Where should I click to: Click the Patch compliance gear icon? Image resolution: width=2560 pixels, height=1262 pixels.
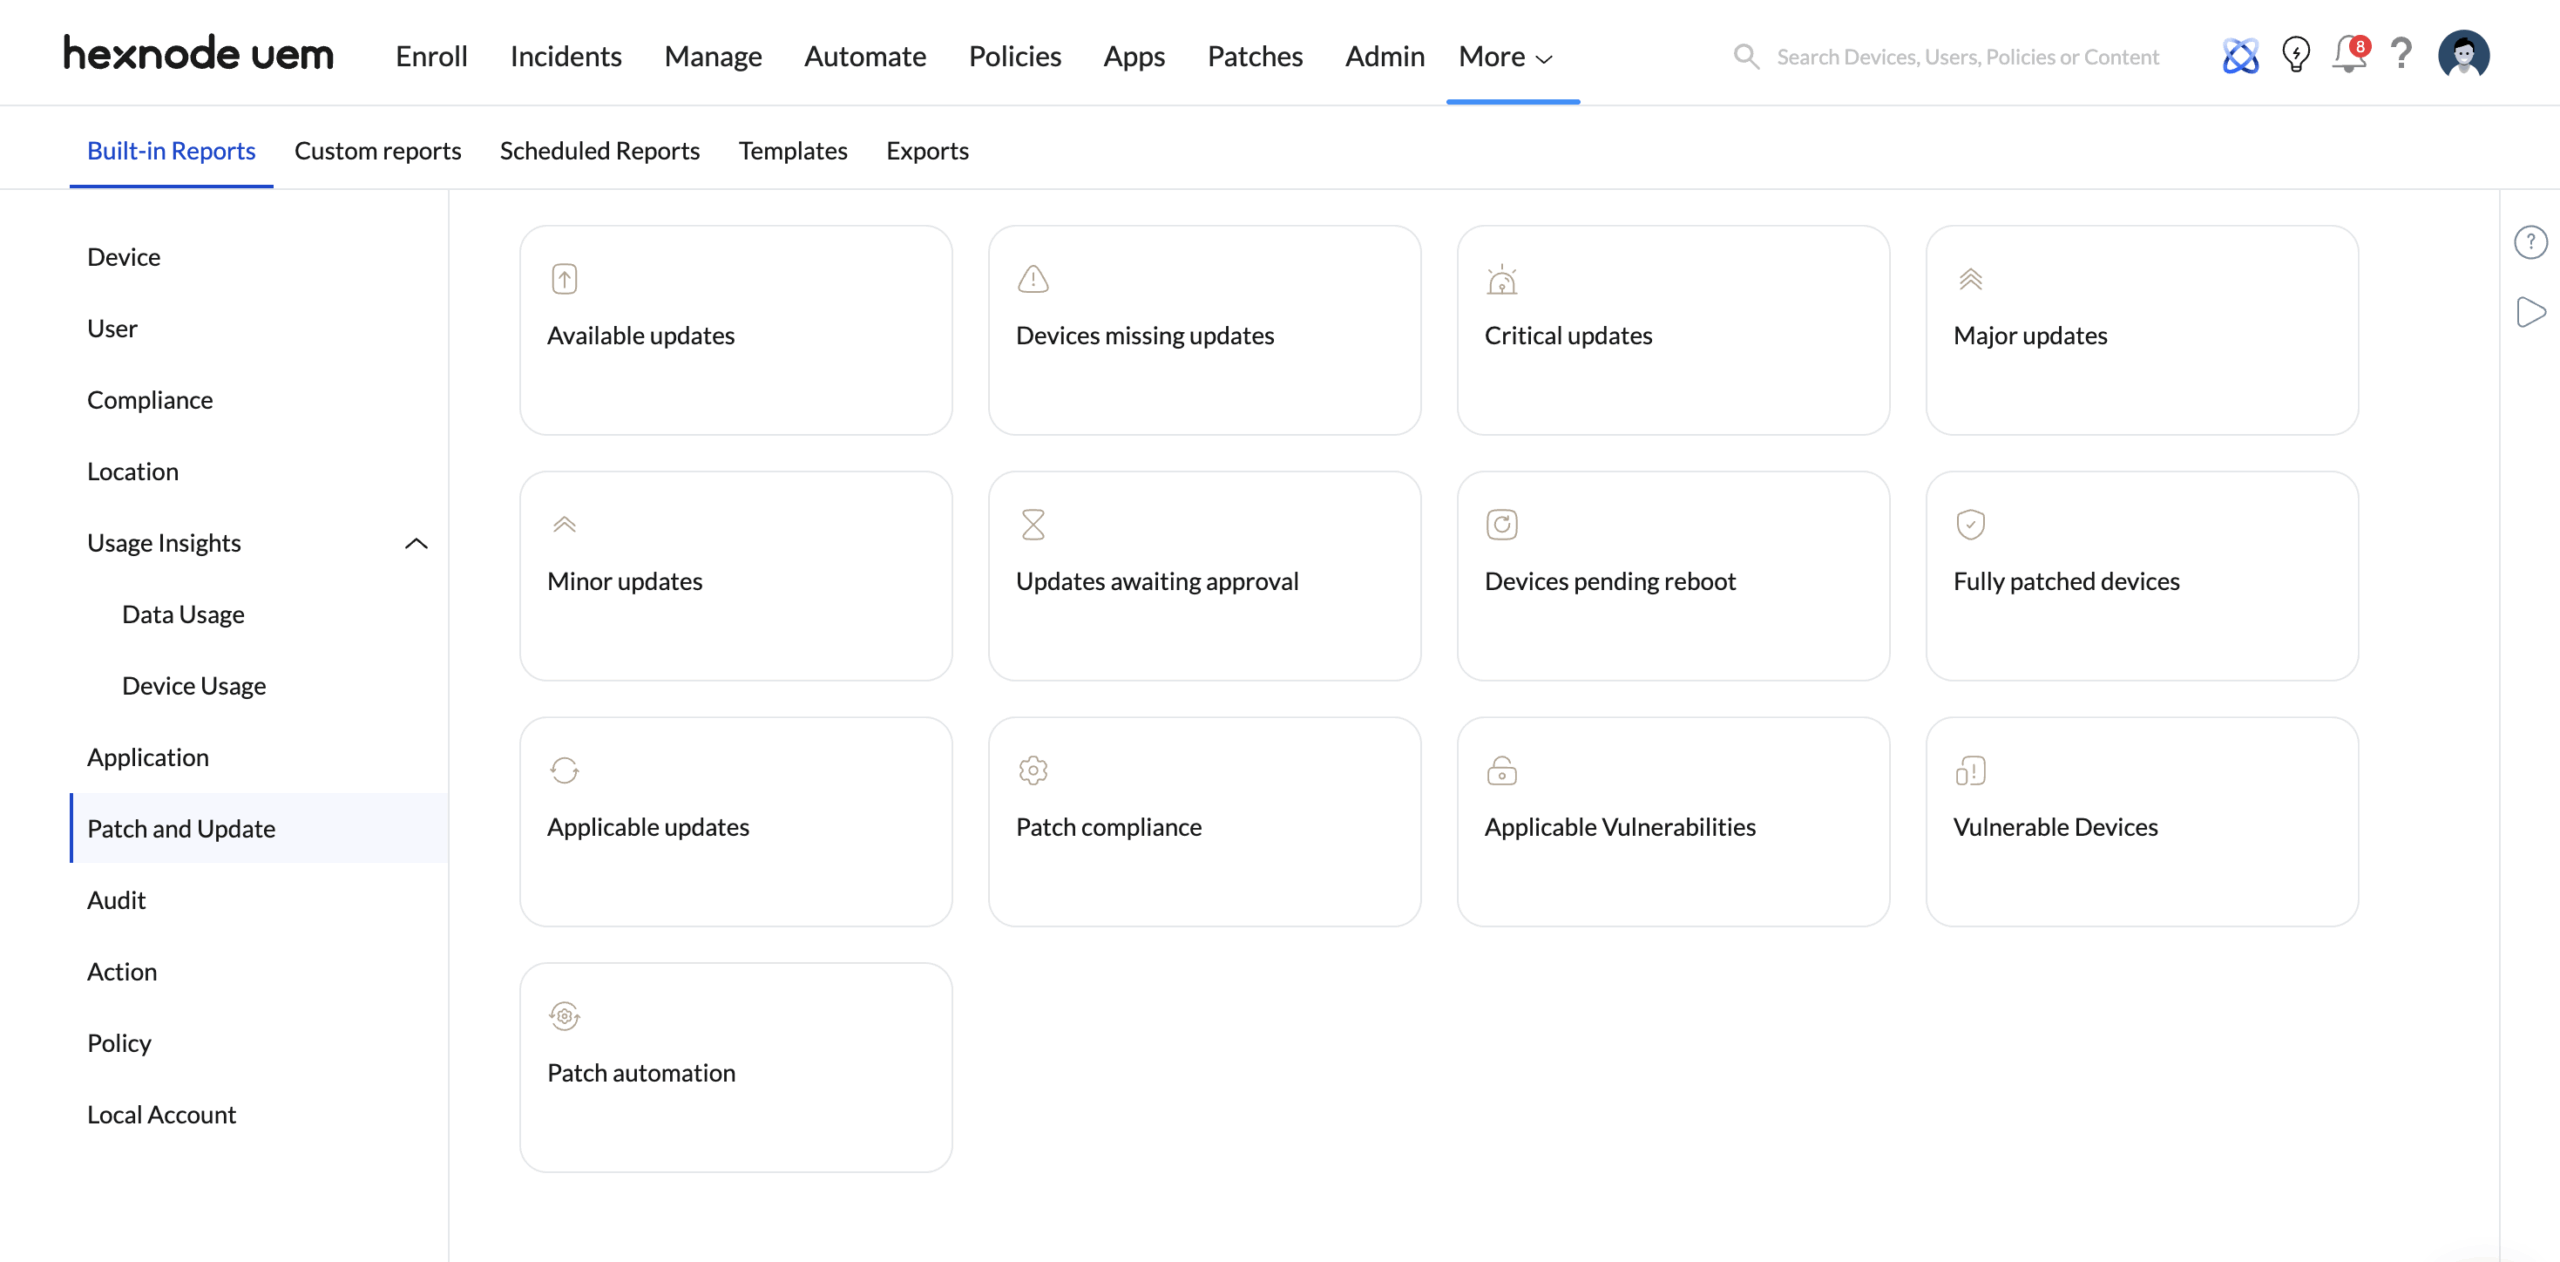(x=1033, y=770)
